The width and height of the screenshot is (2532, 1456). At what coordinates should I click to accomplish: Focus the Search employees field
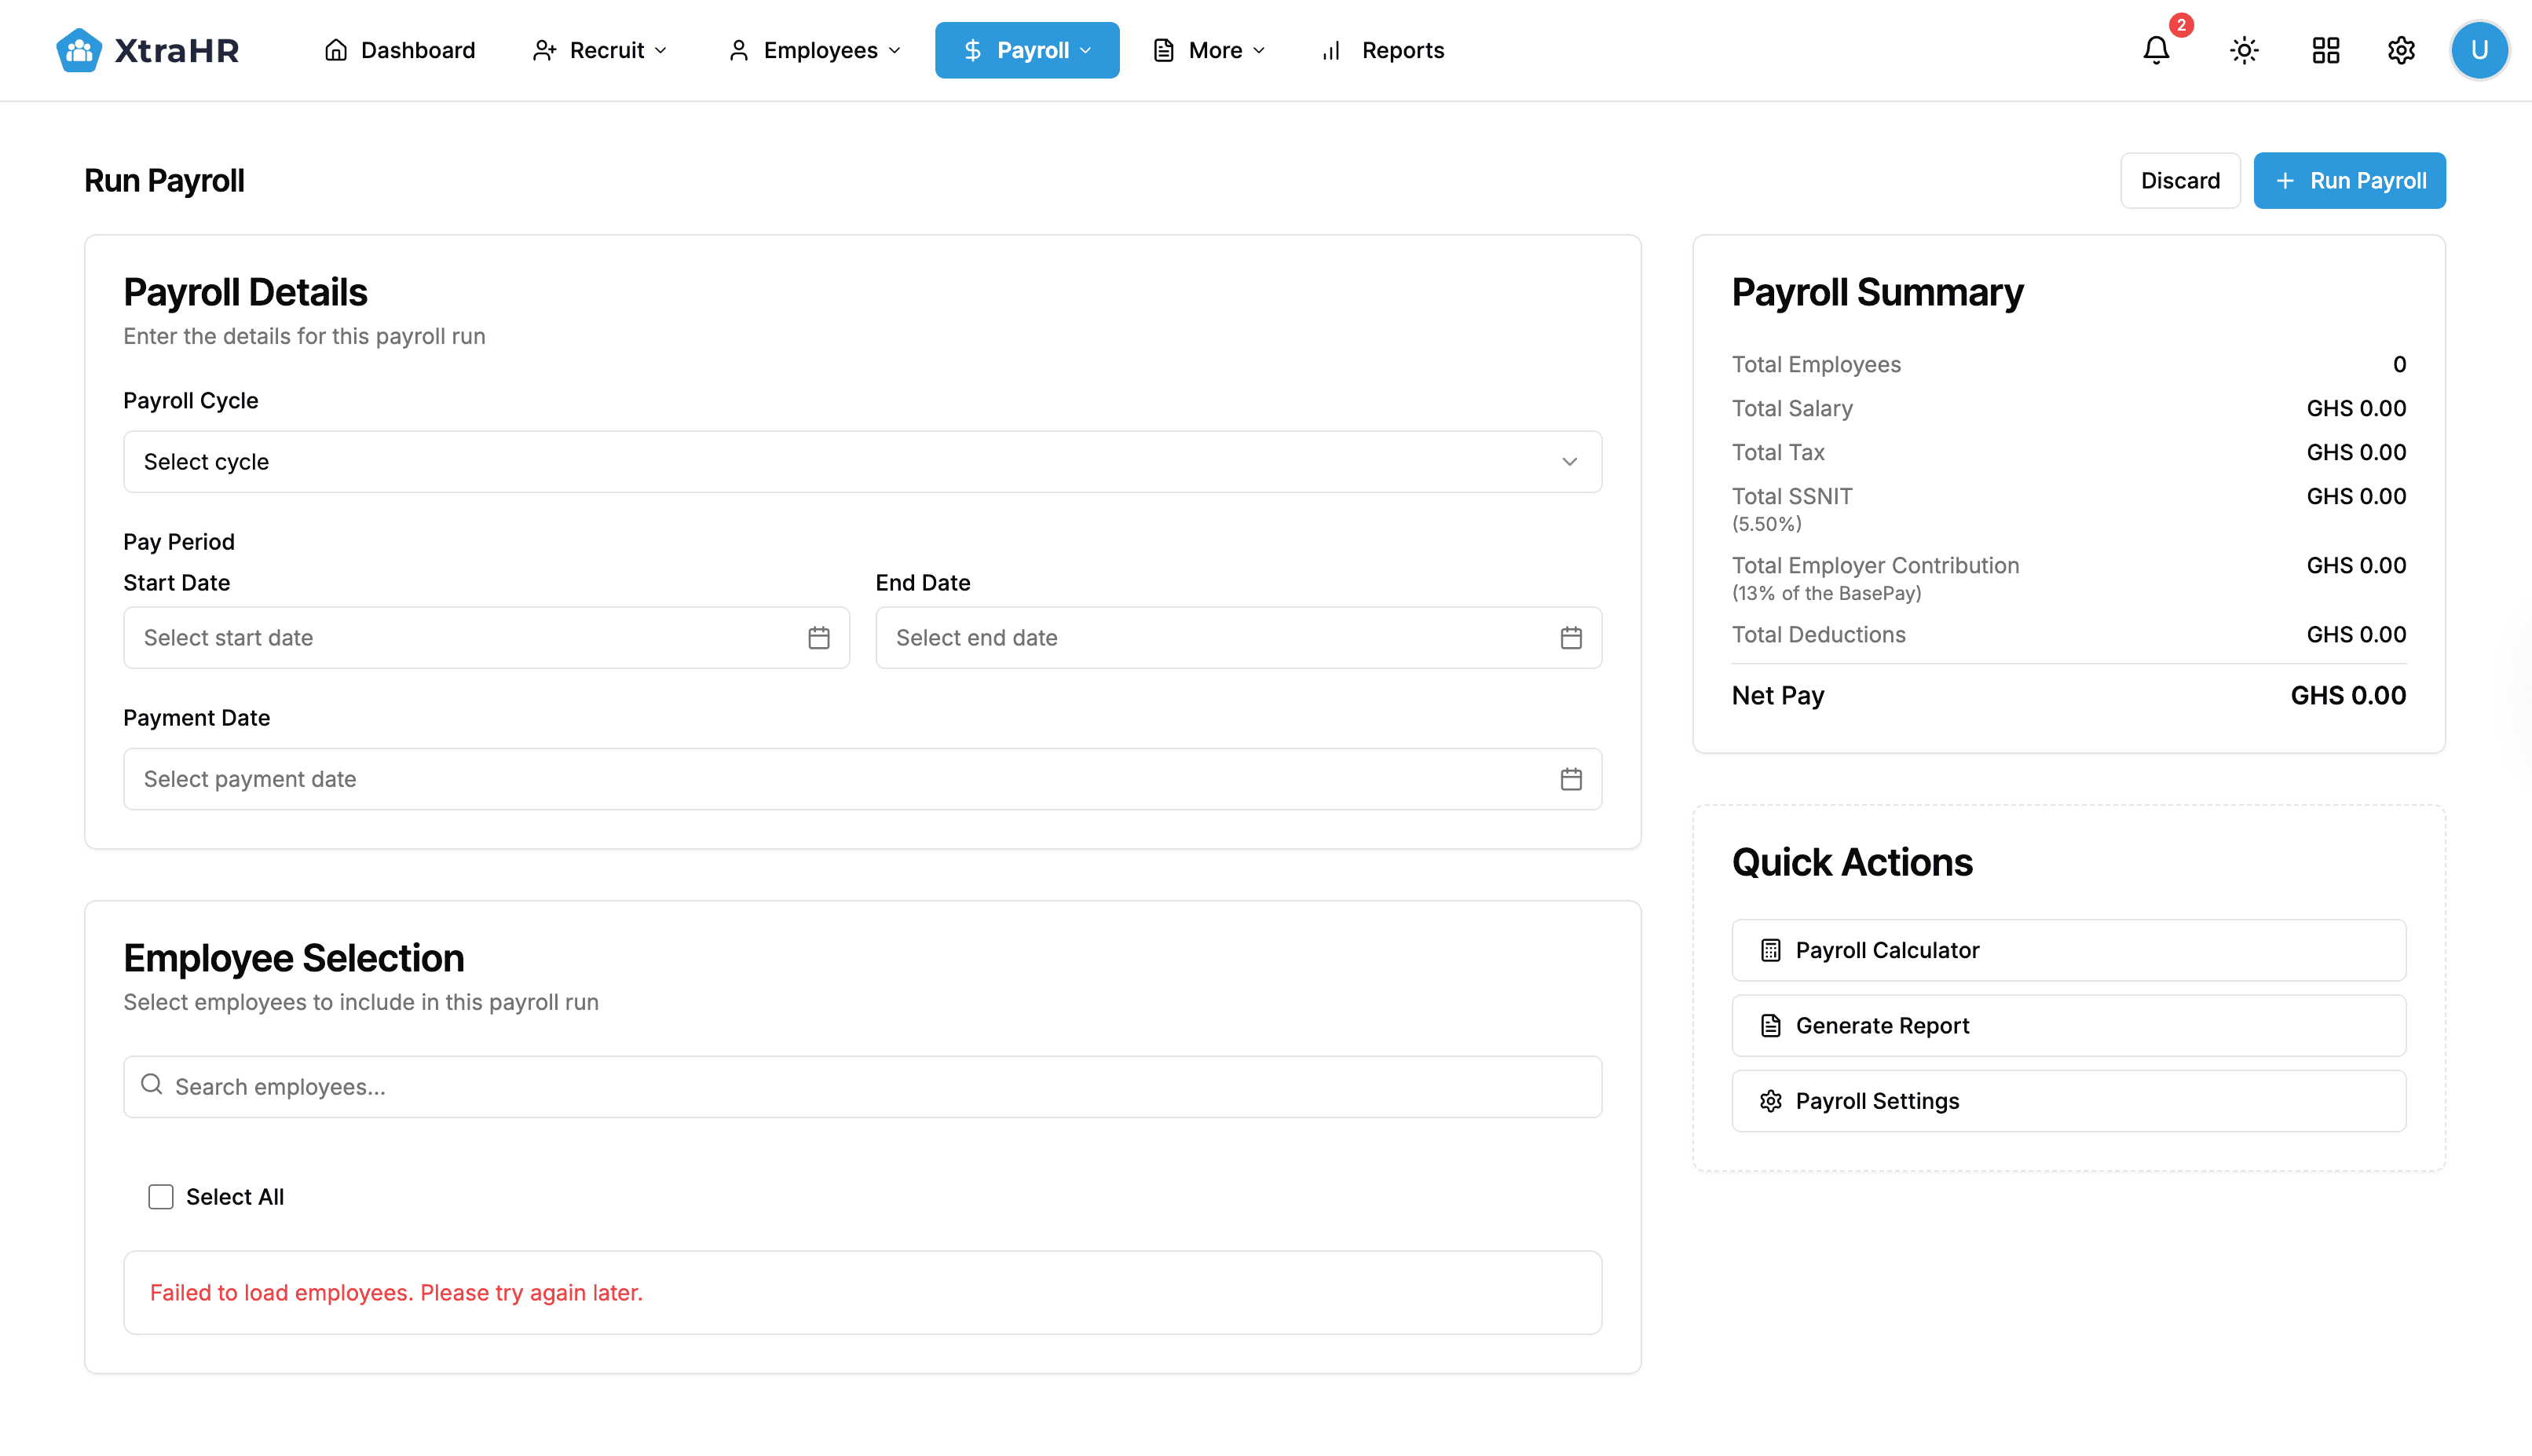(862, 1086)
